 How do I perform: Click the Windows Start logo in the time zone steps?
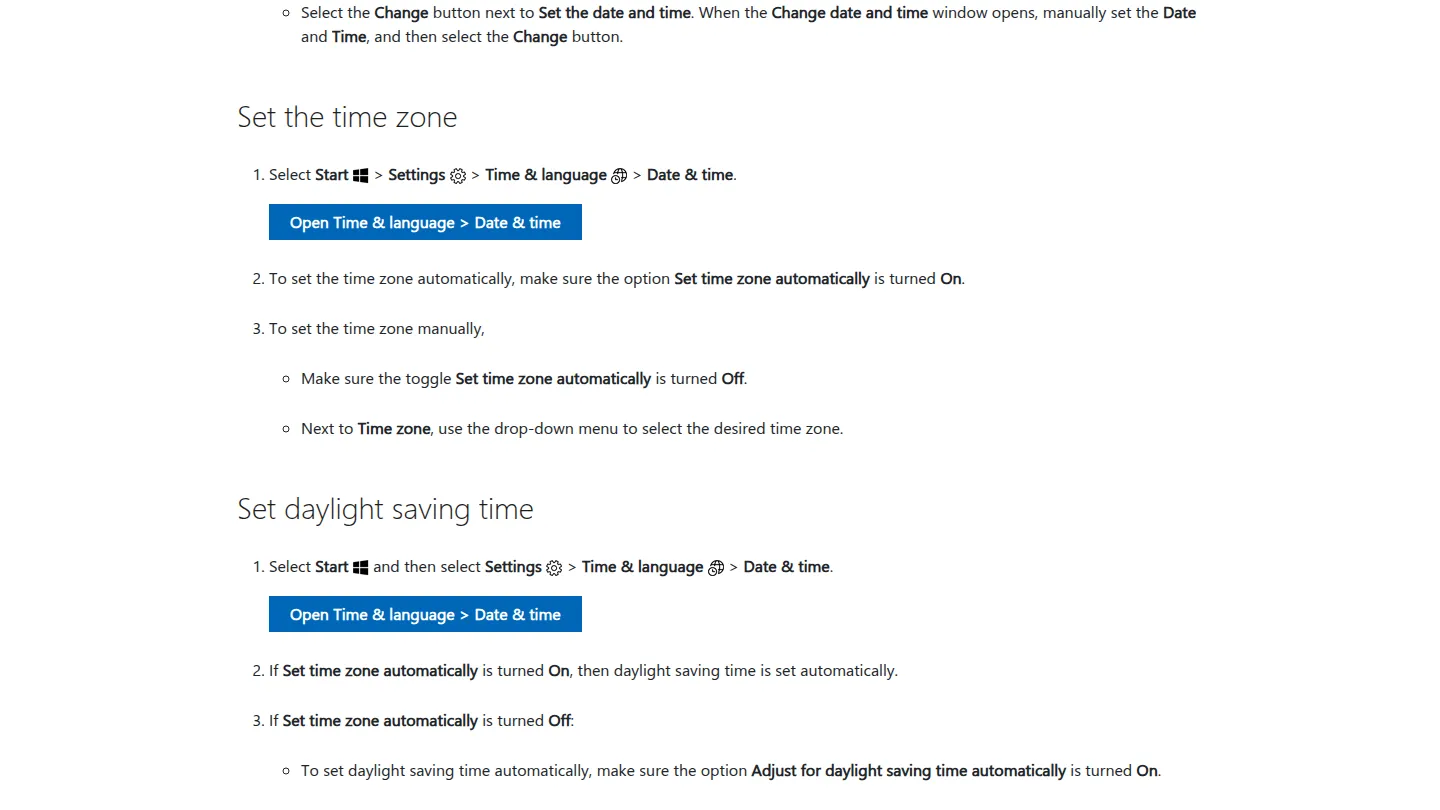coord(361,176)
